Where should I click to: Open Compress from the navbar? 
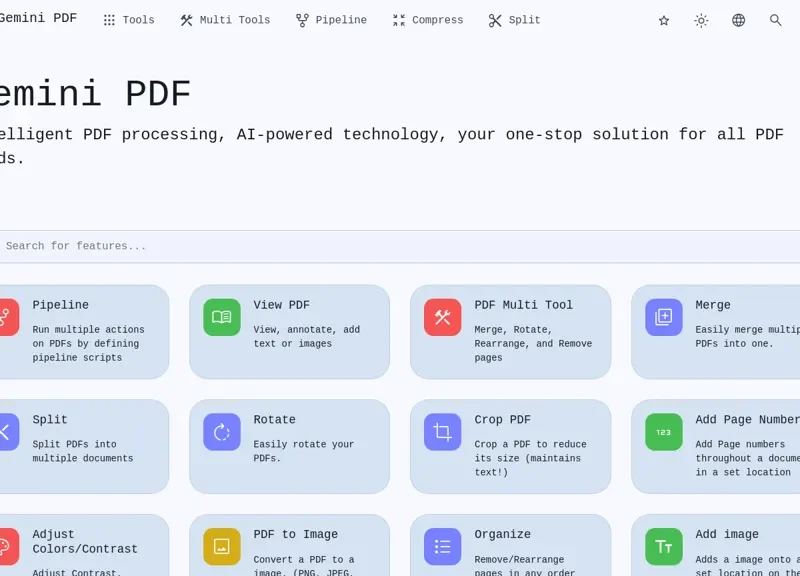click(428, 20)
